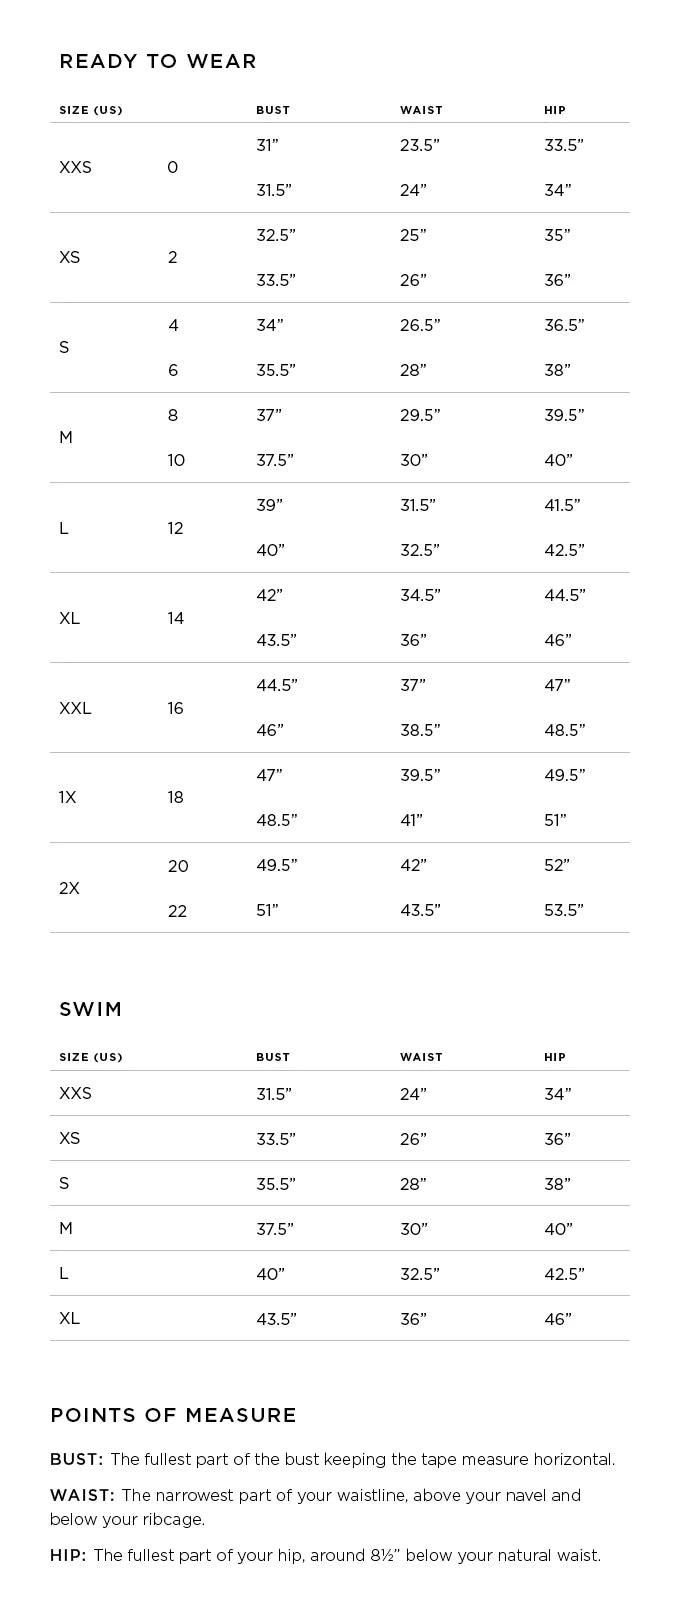
Task: Click the 23.5" waist measurement
Action: [x=420, y=146]
